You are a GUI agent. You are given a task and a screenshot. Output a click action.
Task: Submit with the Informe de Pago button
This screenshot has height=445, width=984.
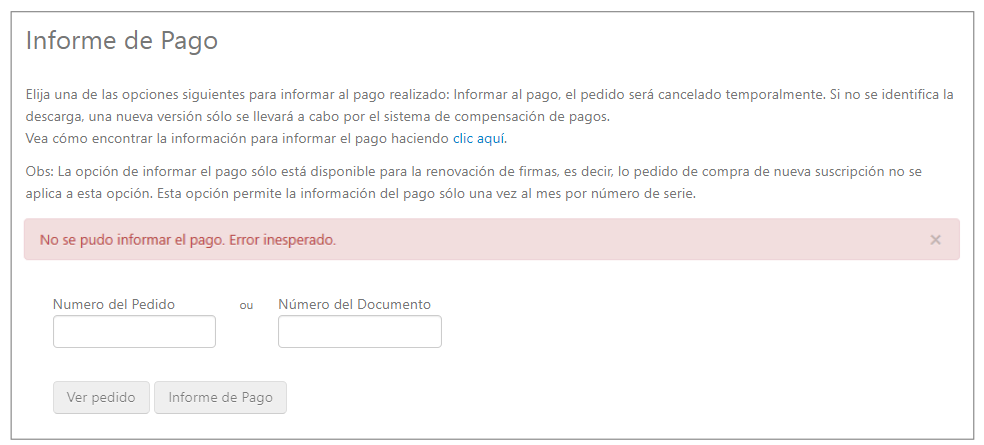(x=220, y=397)
